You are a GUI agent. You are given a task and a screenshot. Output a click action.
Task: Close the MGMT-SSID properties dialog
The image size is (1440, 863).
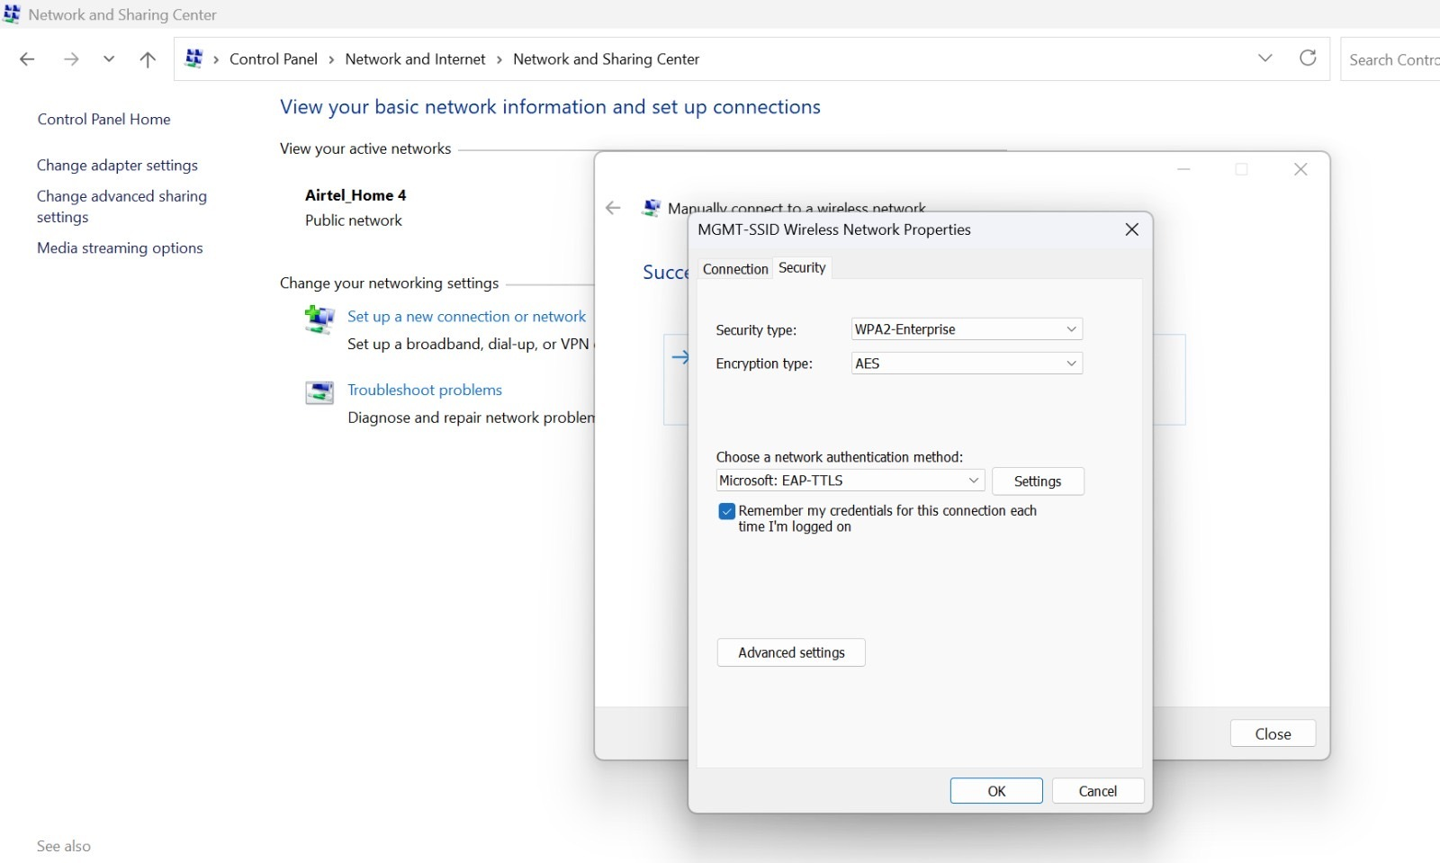1131,229
